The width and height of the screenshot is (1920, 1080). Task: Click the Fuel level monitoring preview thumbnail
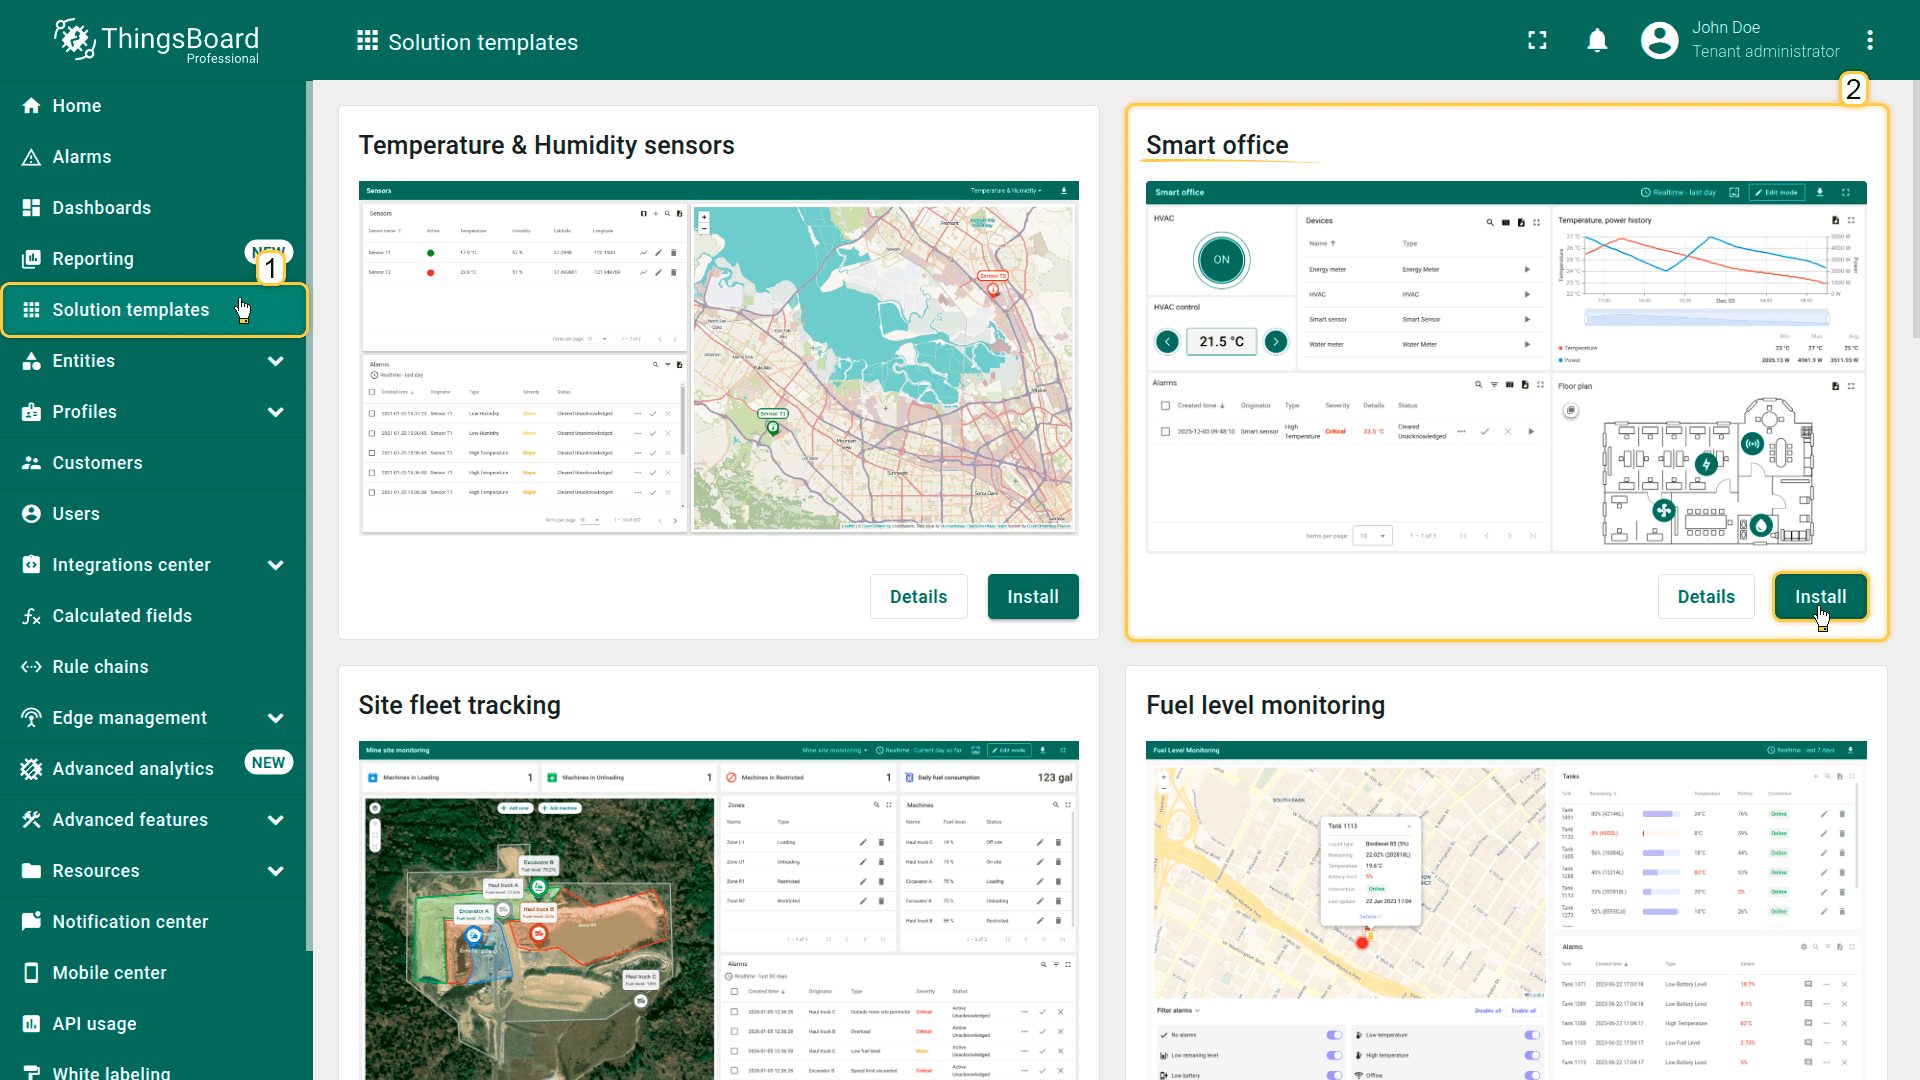[x=1505, y=910]
